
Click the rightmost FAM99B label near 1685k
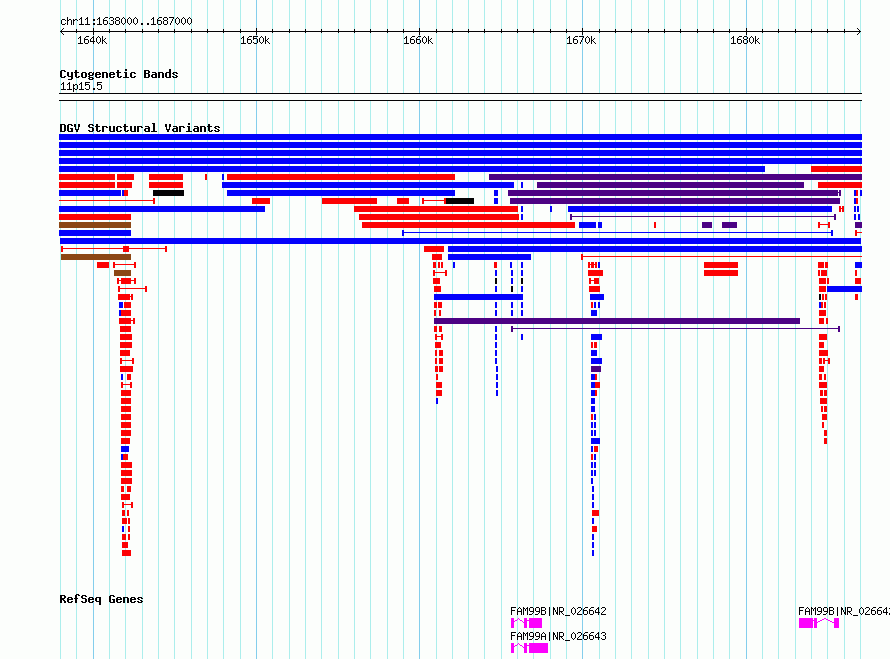[x=843, y=611]
